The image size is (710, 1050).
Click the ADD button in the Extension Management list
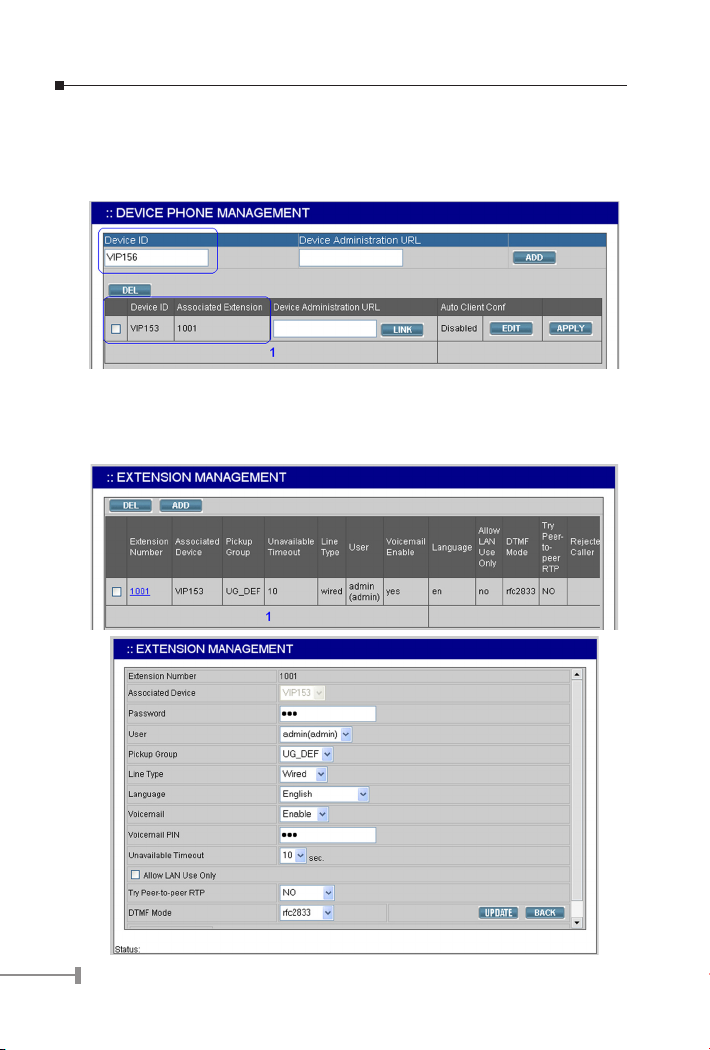pyautogui.click(x=180, y=506)
